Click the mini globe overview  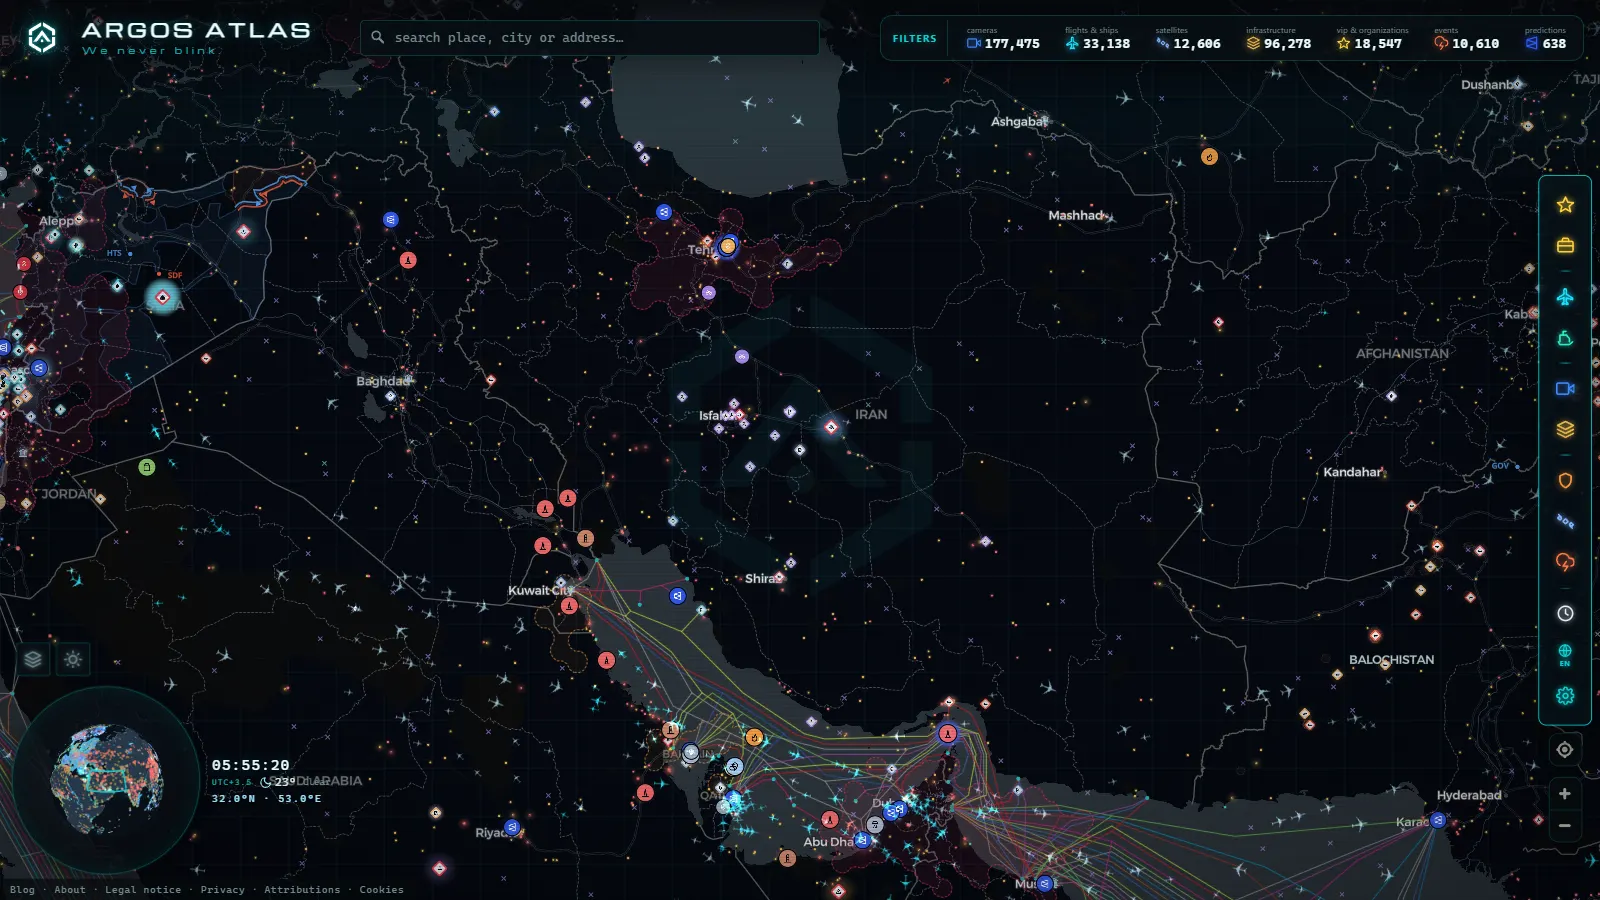click(106, 780)
